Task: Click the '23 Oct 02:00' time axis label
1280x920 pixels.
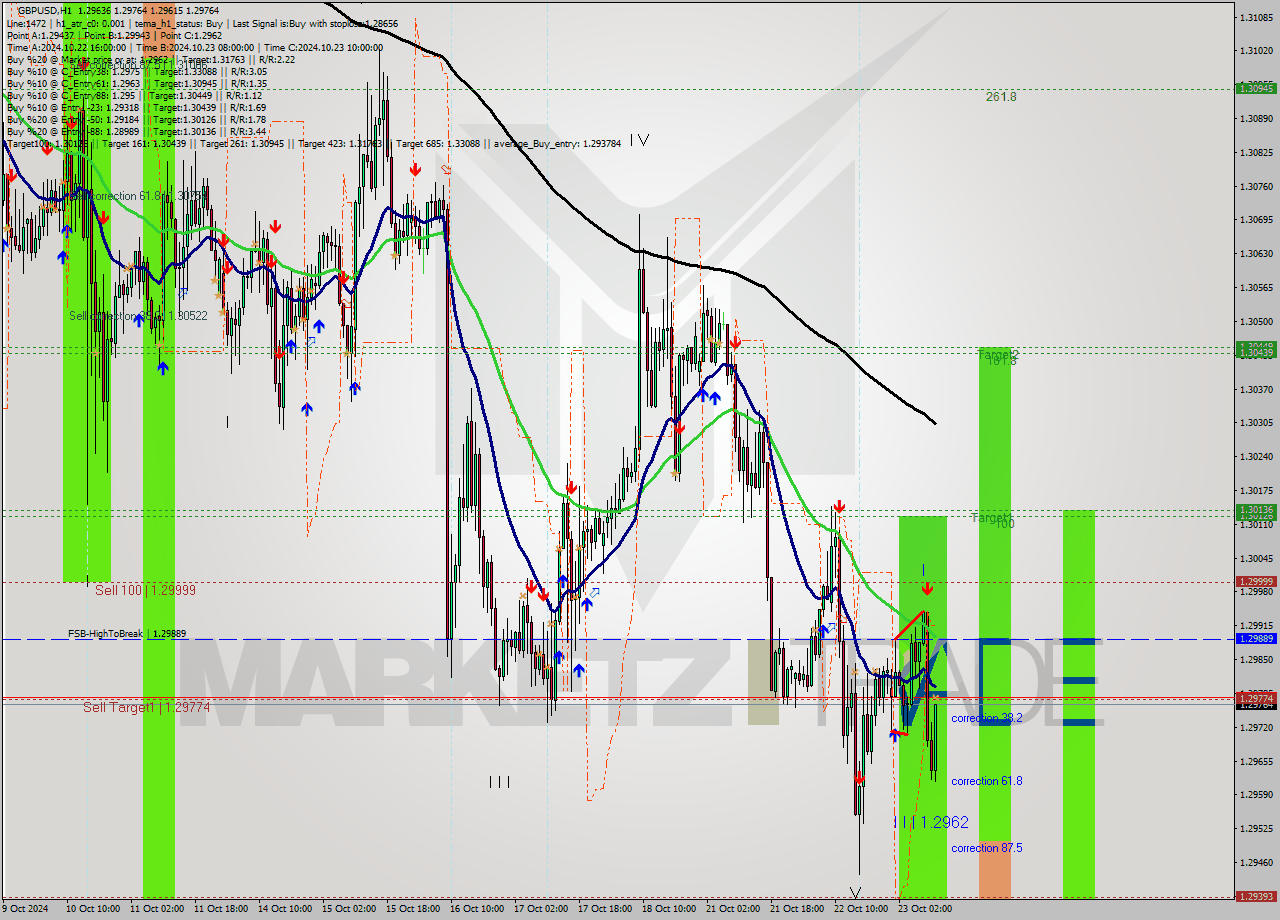Action: 924,909
